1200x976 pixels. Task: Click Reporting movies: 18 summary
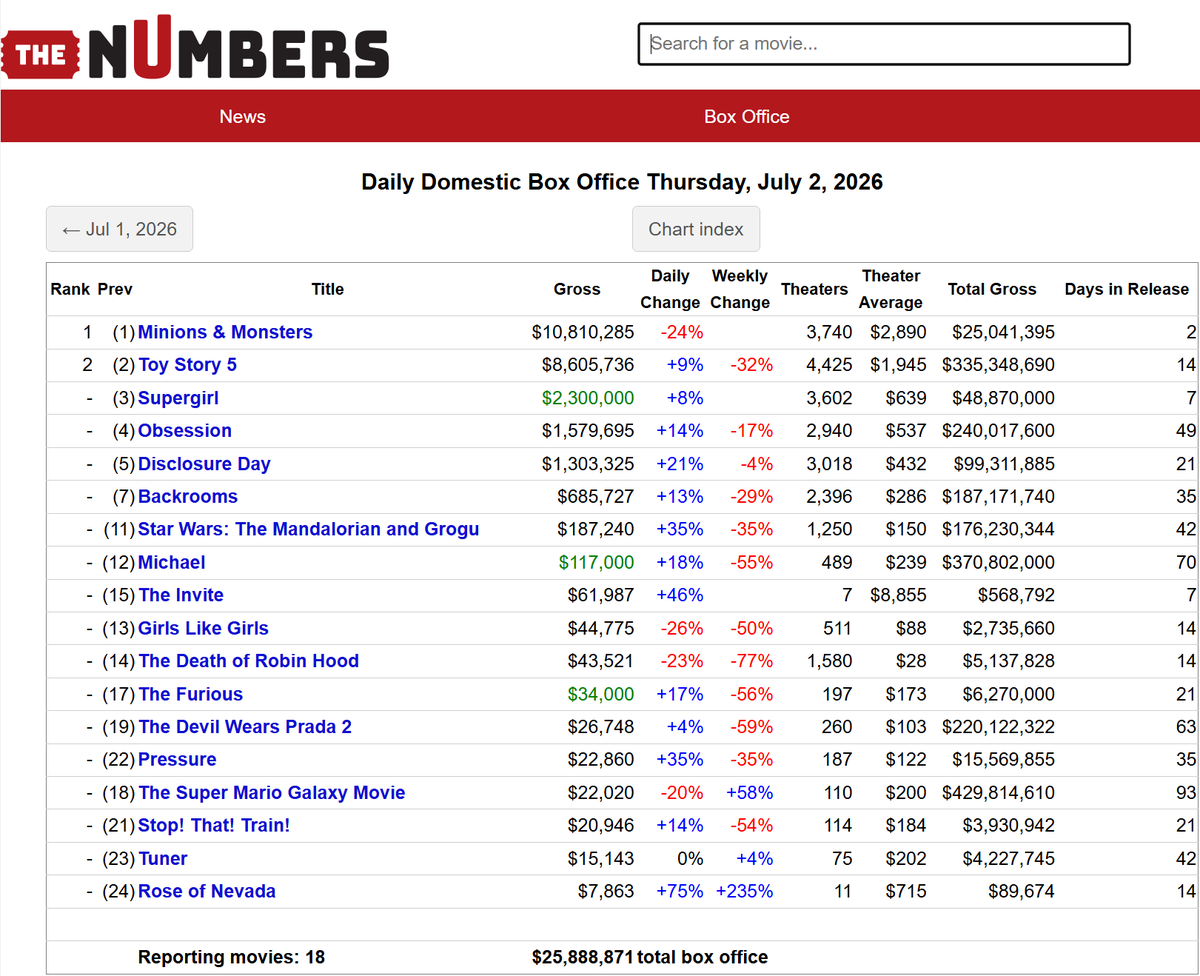pyautogui.click(x=231, y=957)
